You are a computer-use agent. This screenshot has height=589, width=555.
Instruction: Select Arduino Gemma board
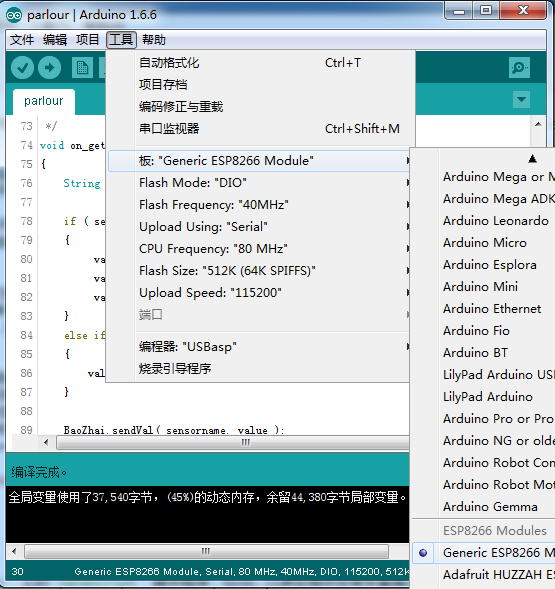(x=484, y=506)
